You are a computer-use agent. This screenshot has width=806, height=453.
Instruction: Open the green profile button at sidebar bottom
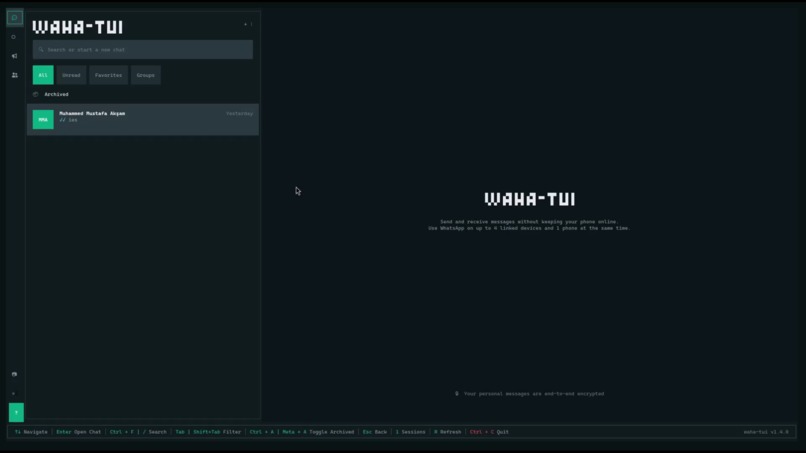(x=16, y=412)
